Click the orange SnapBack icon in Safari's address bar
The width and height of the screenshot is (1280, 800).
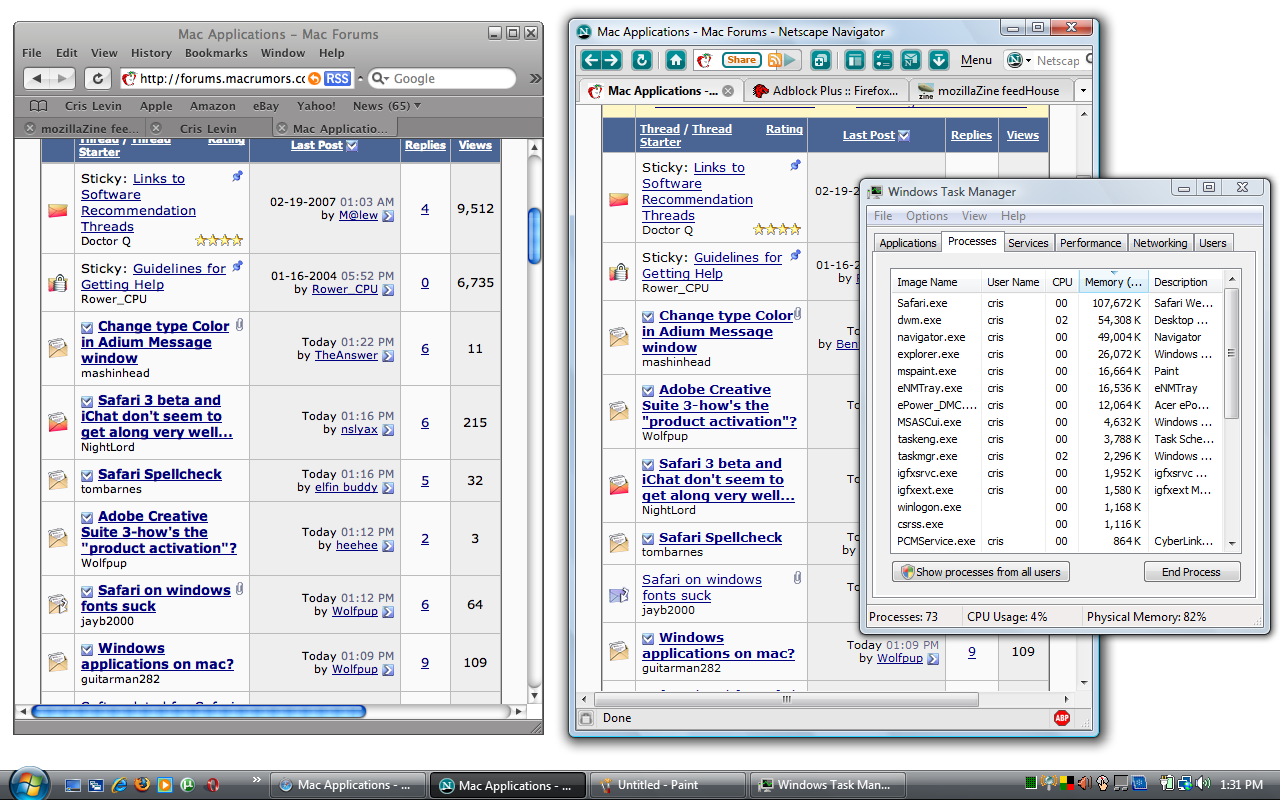click(314, 78)
